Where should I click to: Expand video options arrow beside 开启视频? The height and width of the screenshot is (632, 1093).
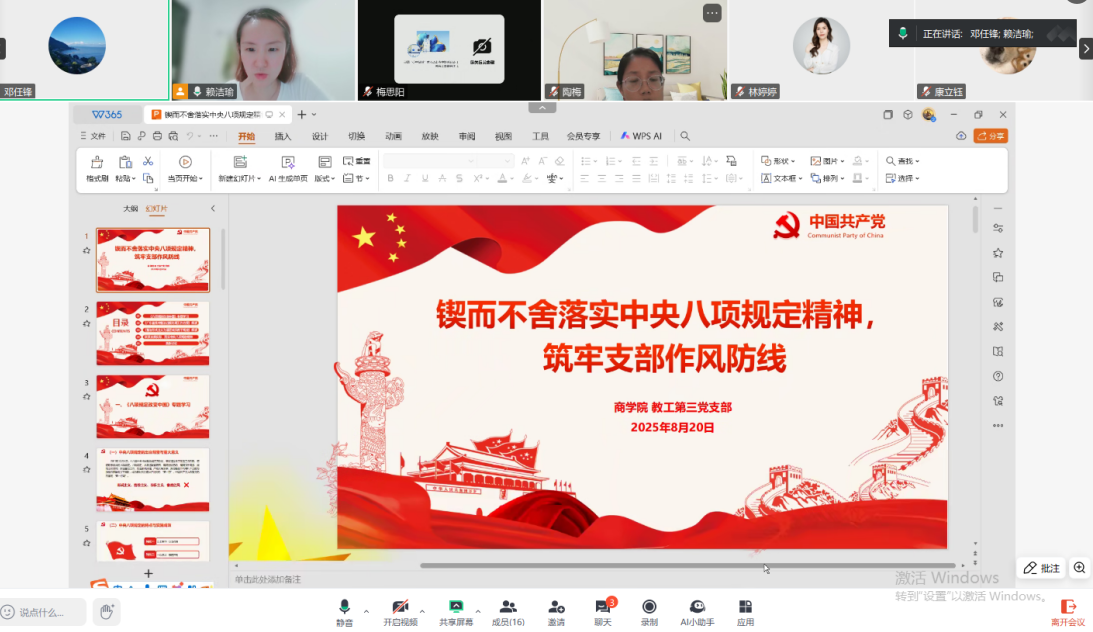(x=422, y=610)
